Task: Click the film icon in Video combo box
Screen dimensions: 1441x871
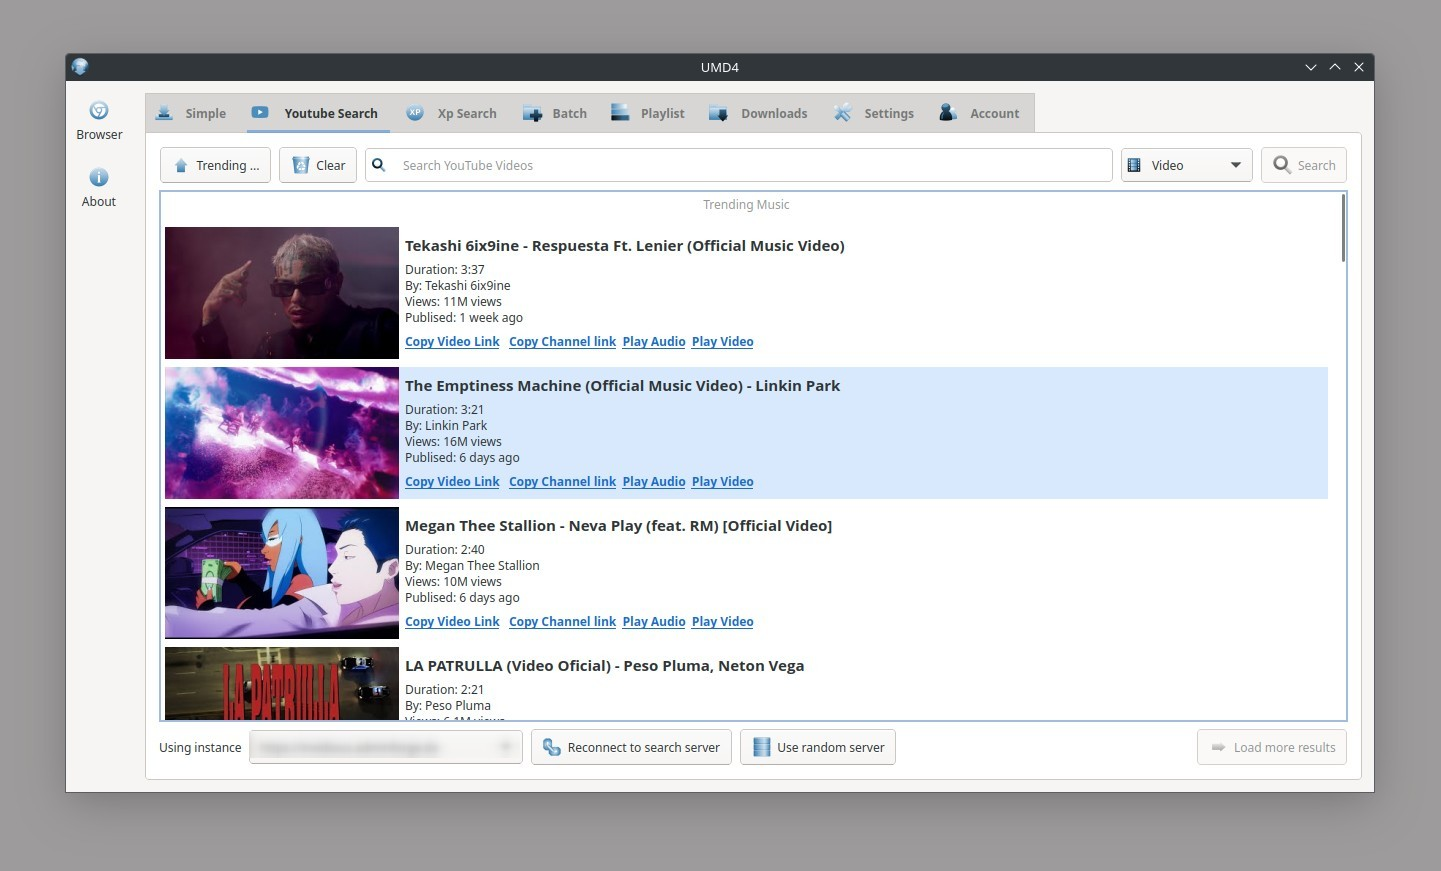Action: [1134, 165]
